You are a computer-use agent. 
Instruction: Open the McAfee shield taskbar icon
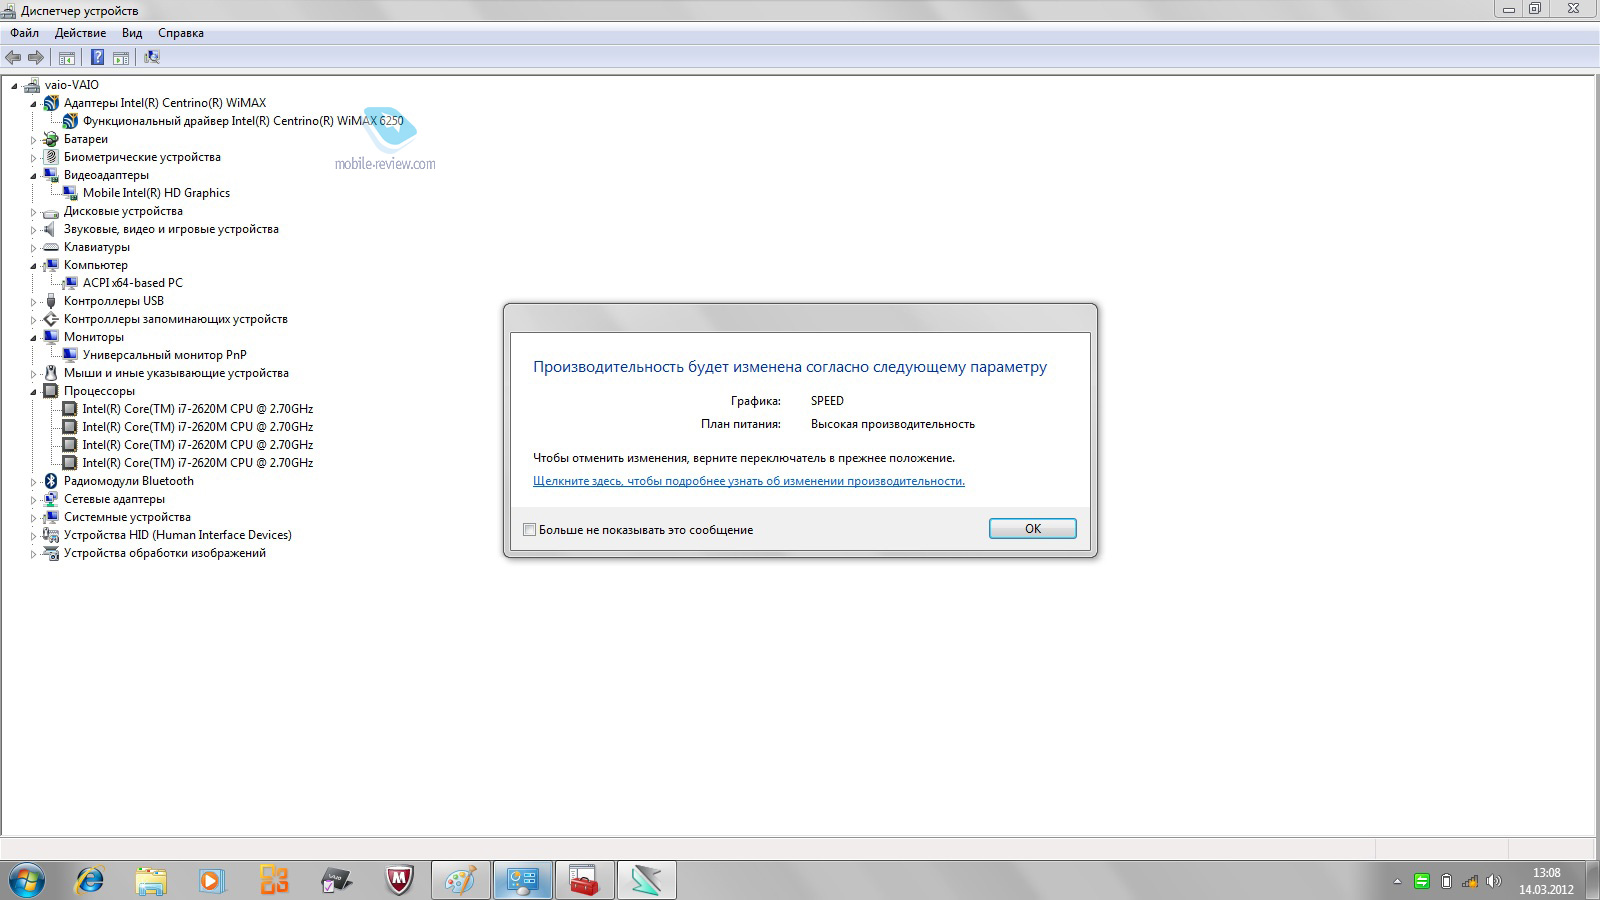tap(399, 880)
